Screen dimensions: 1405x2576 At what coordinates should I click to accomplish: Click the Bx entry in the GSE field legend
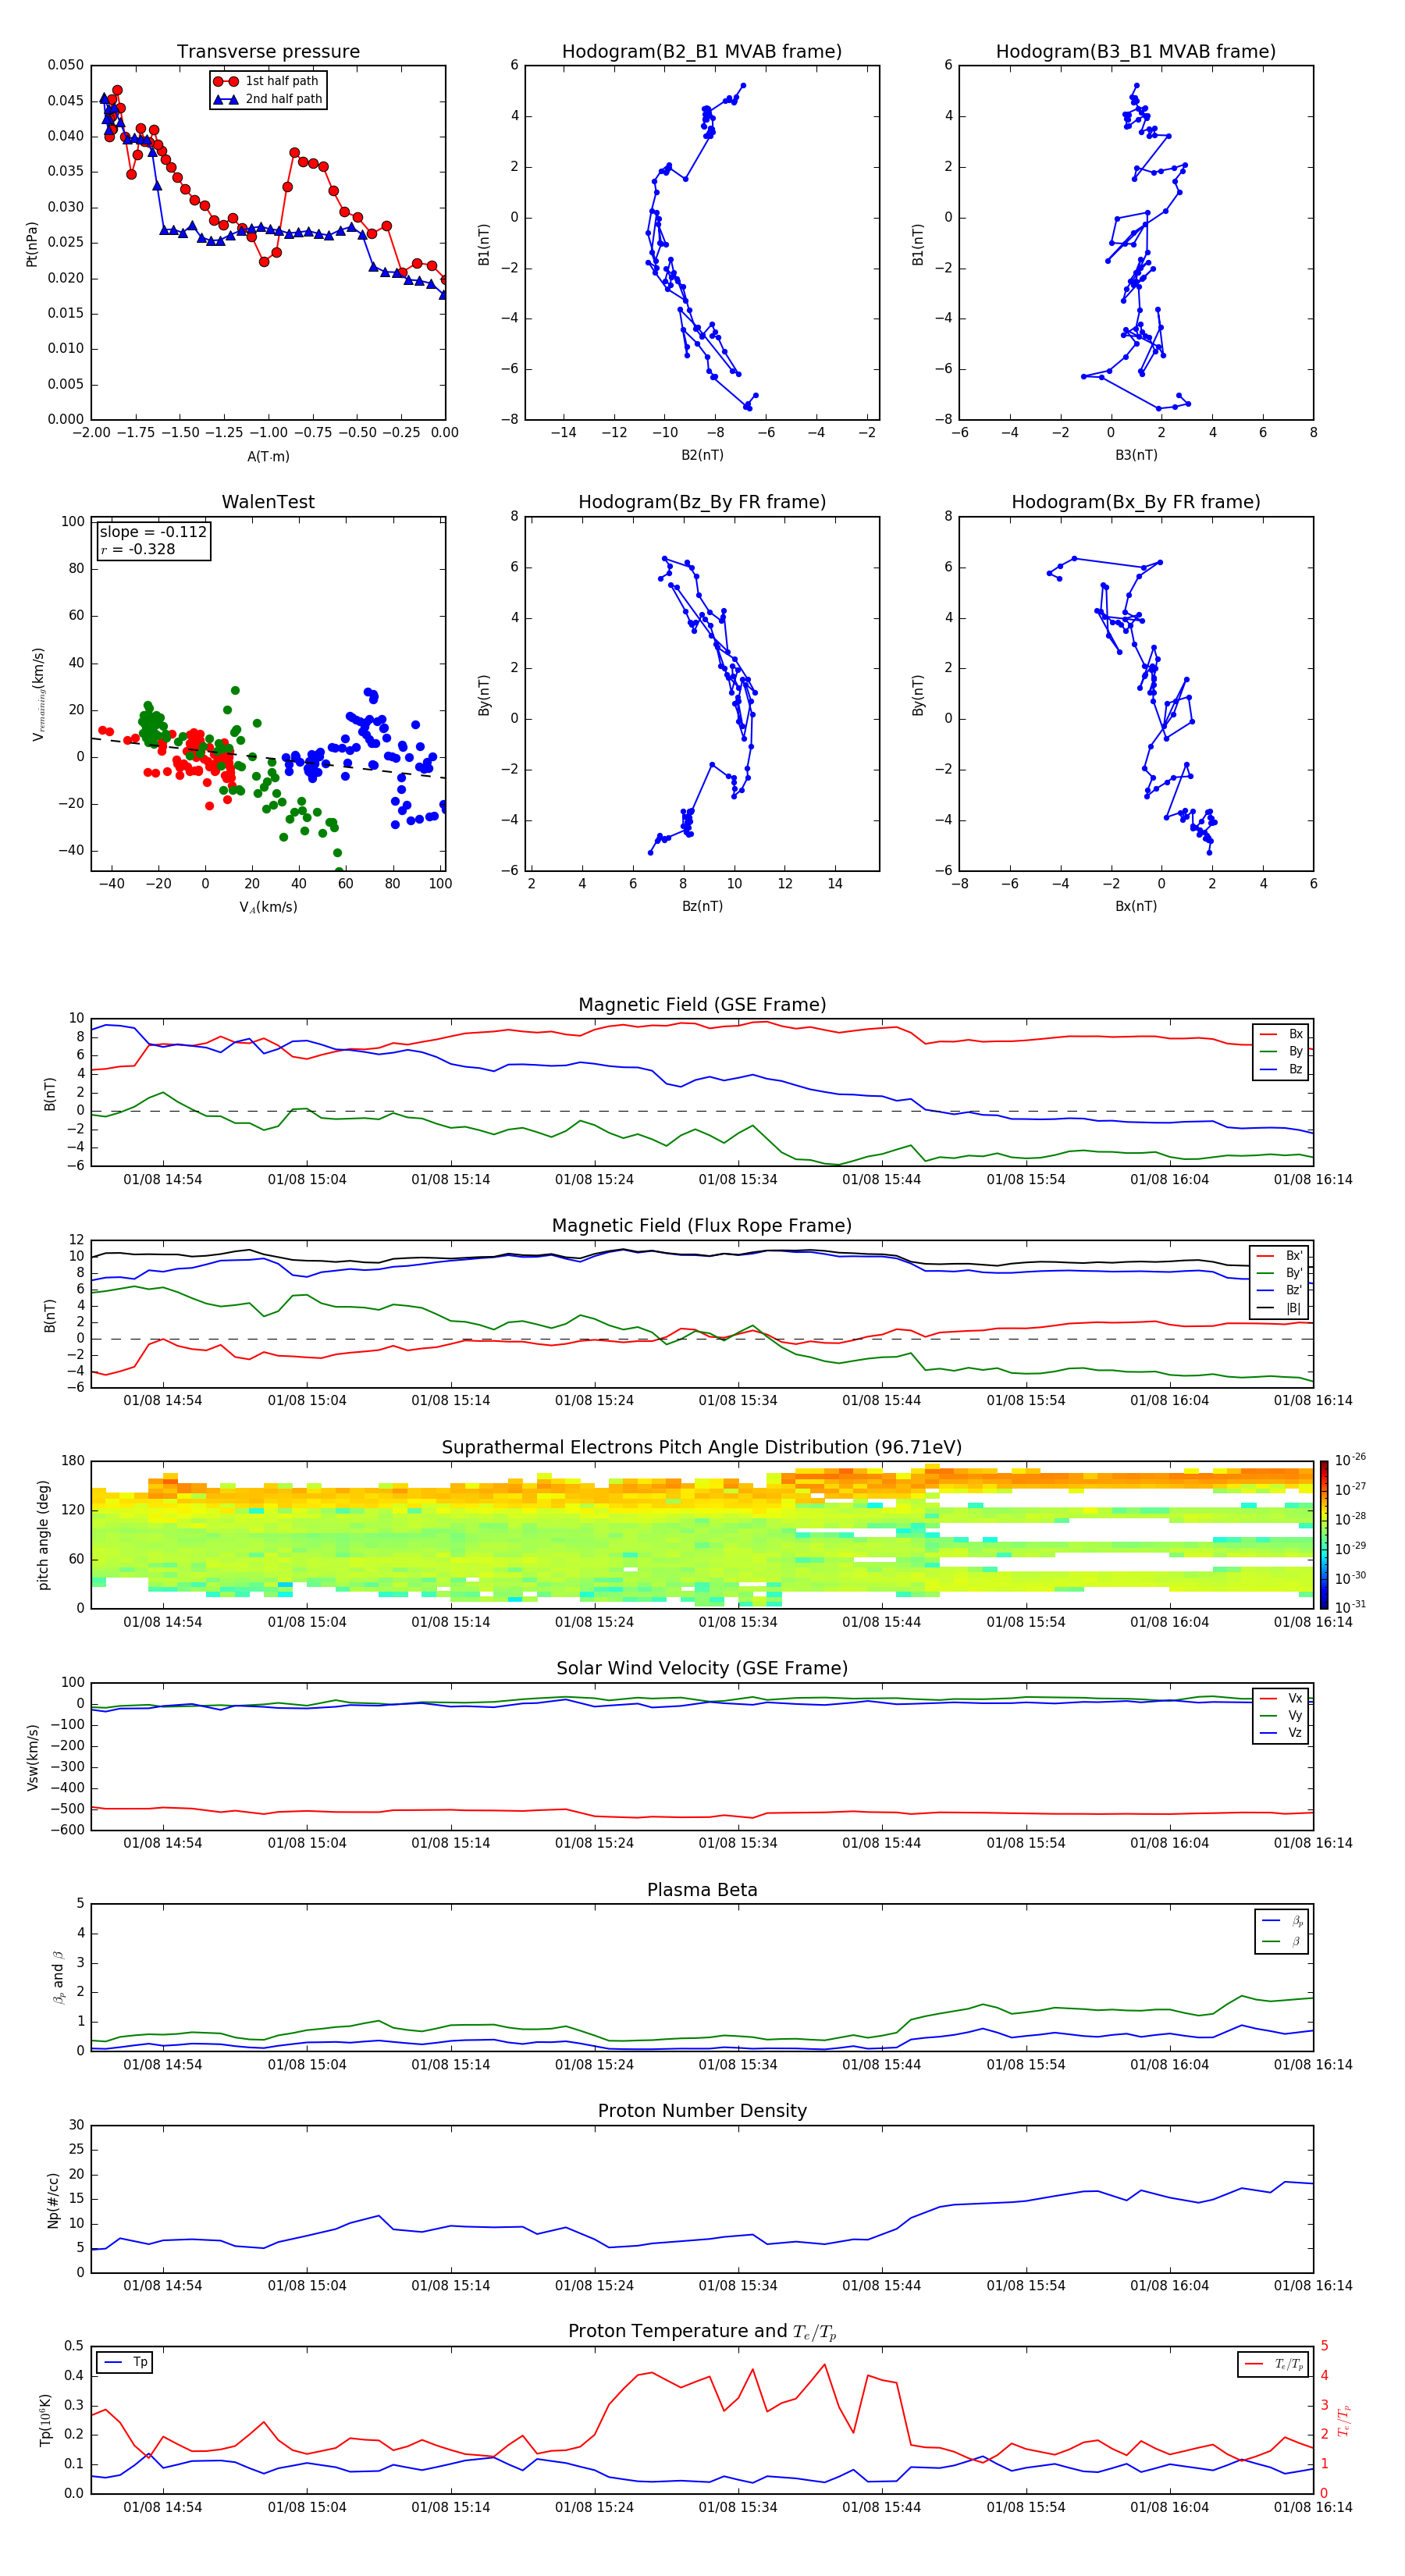coord(1281,1034)
